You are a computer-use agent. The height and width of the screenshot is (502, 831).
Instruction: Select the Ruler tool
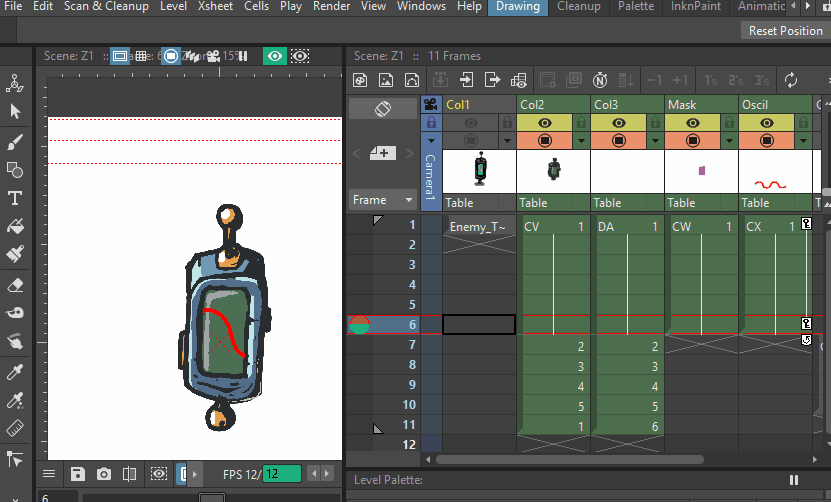(x=15, y=428)
